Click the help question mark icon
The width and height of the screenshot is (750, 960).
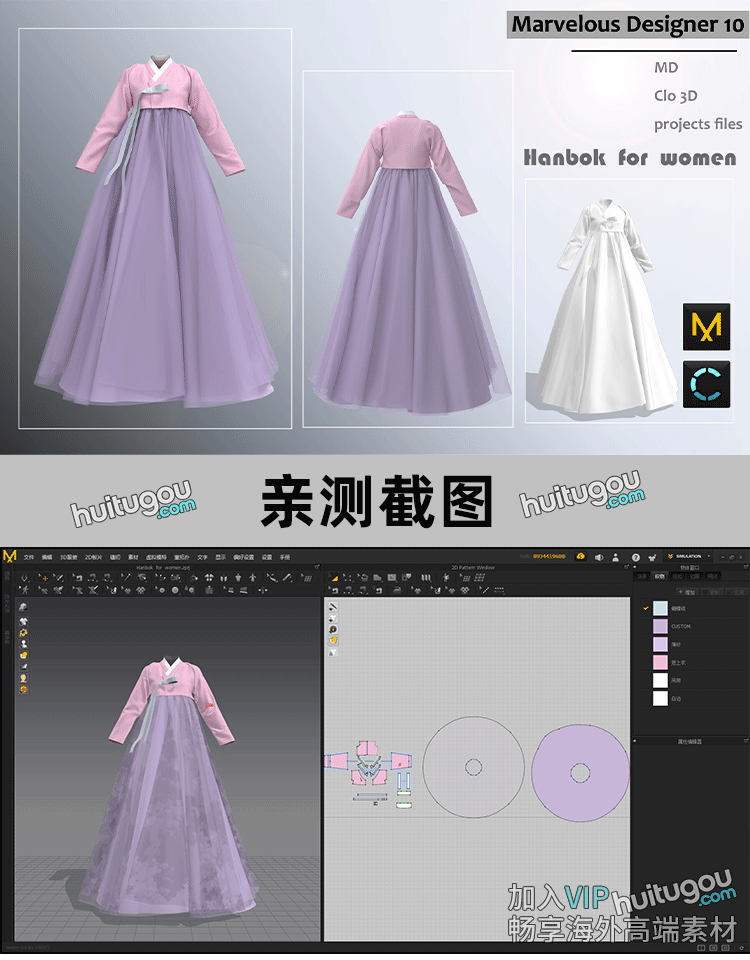636,556
